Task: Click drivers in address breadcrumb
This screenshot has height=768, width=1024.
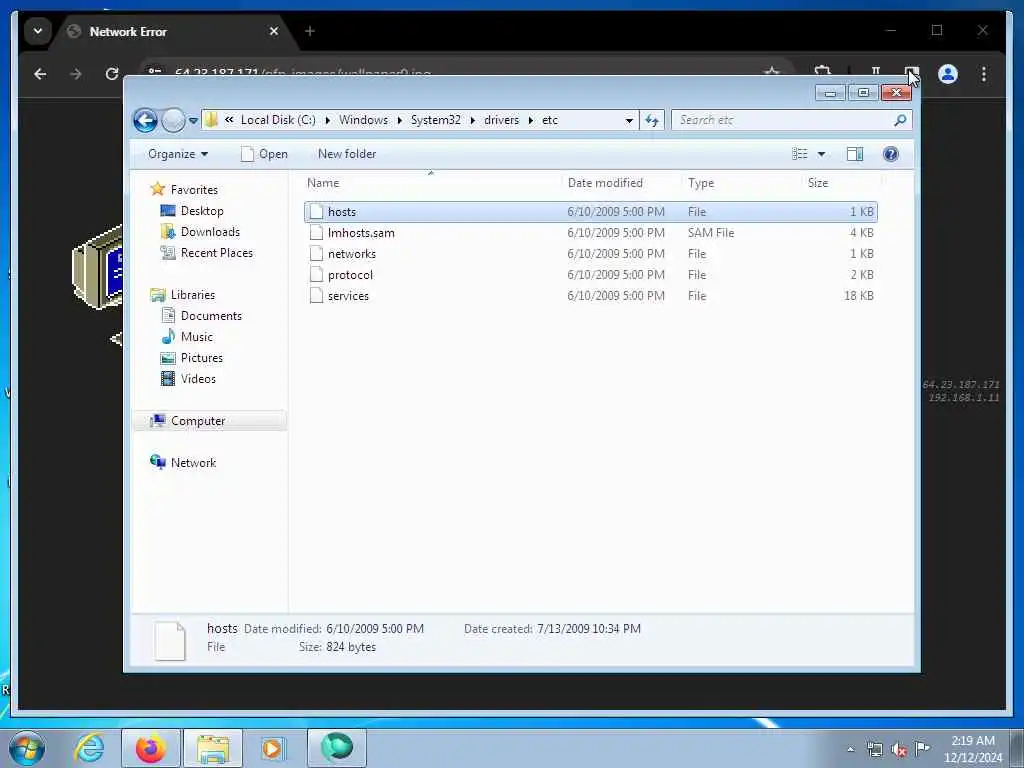Action: 502,120
